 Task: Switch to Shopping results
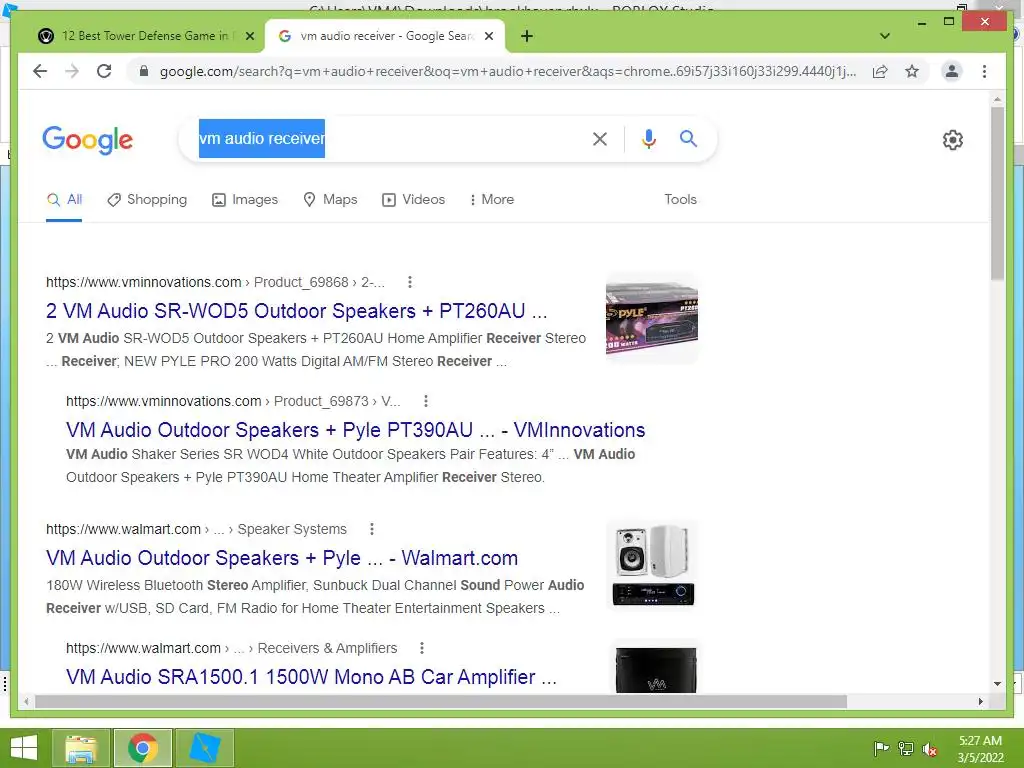click(147, 199)
